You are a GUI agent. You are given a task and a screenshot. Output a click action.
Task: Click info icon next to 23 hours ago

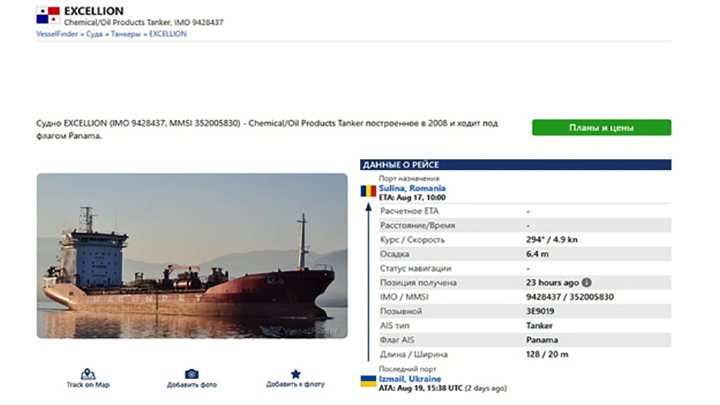(586, 282)
